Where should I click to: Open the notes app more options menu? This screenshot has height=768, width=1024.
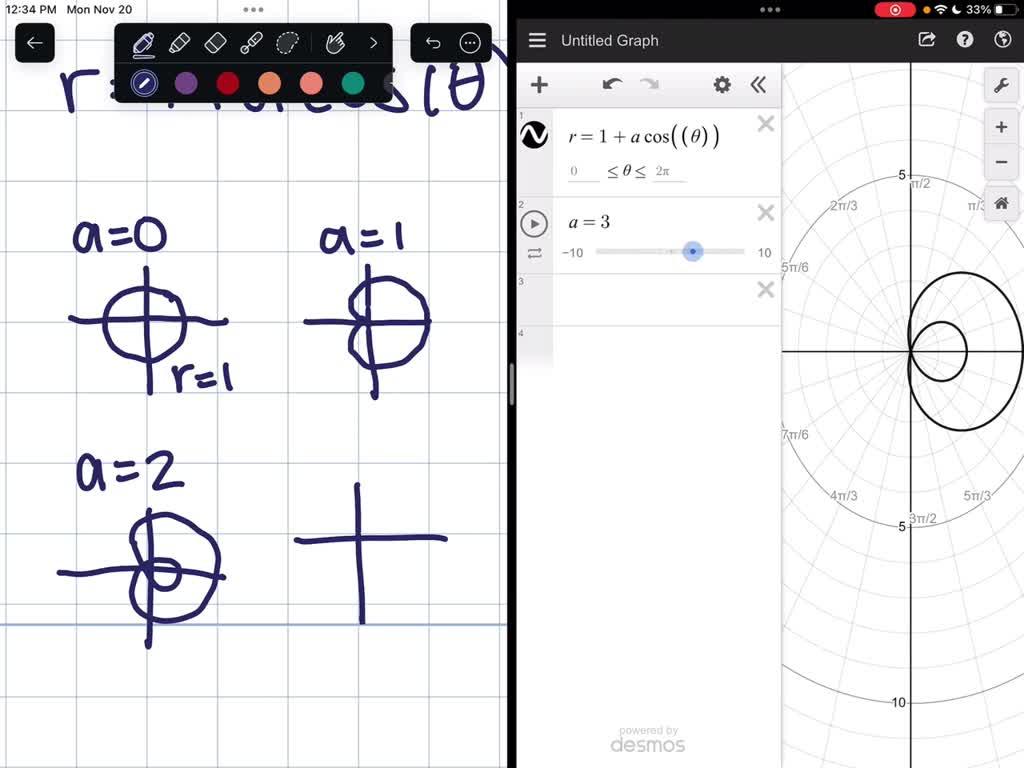[x=470, y=43]
